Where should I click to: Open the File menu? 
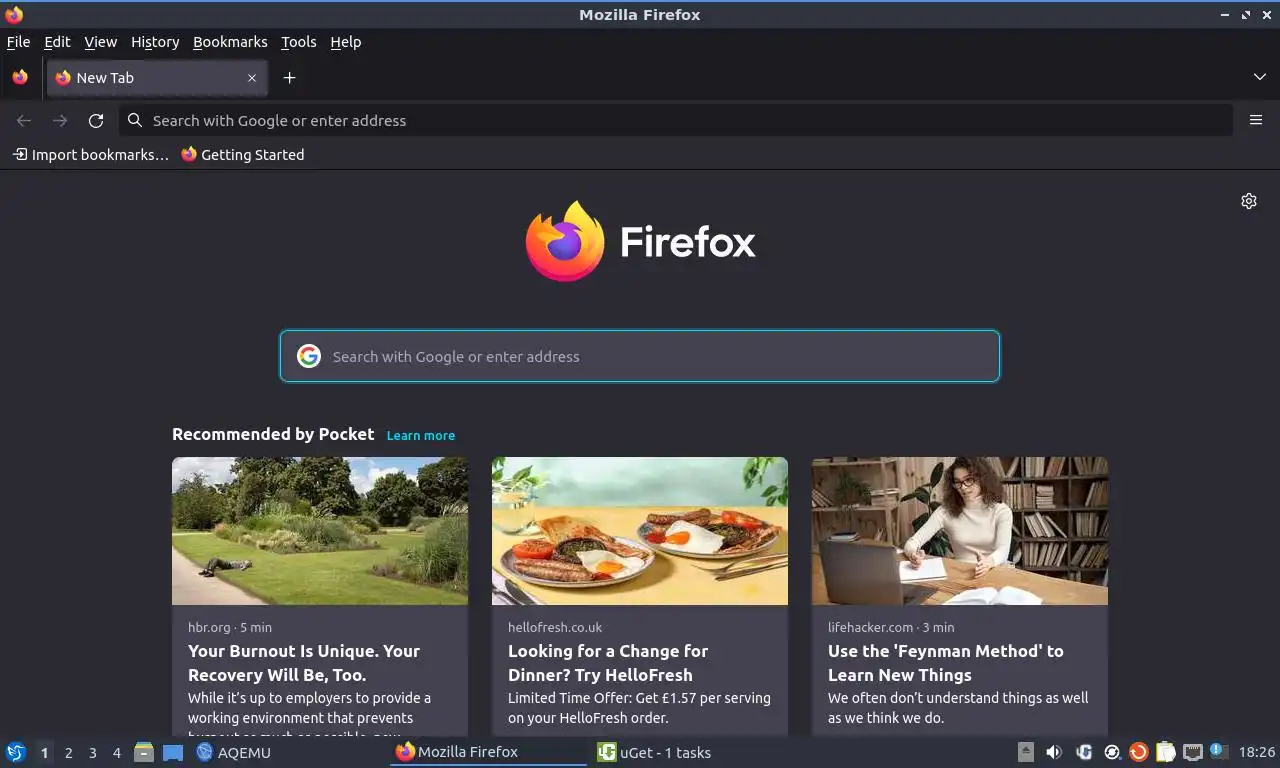tap(18, 42)
